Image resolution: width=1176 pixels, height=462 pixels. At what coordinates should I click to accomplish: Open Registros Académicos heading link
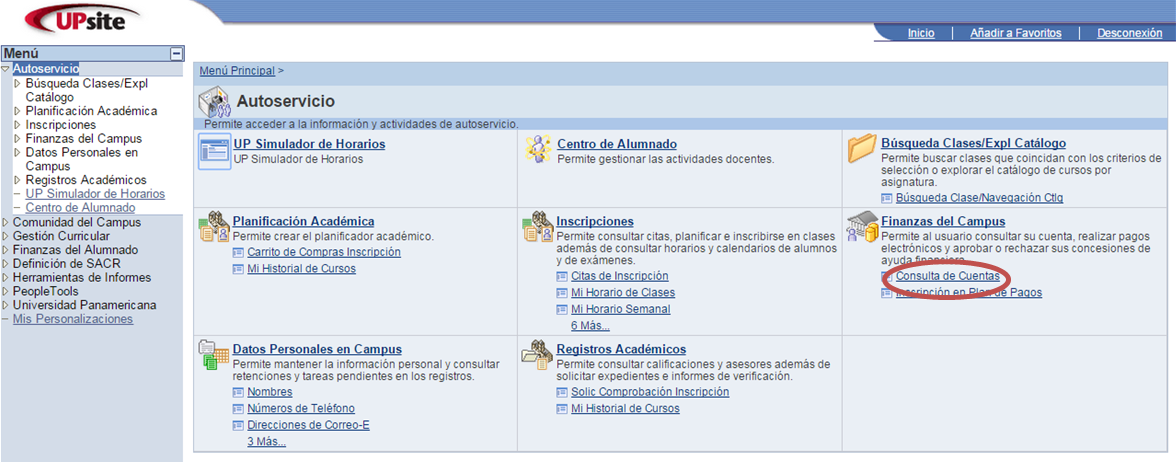(x=621, y=350)
